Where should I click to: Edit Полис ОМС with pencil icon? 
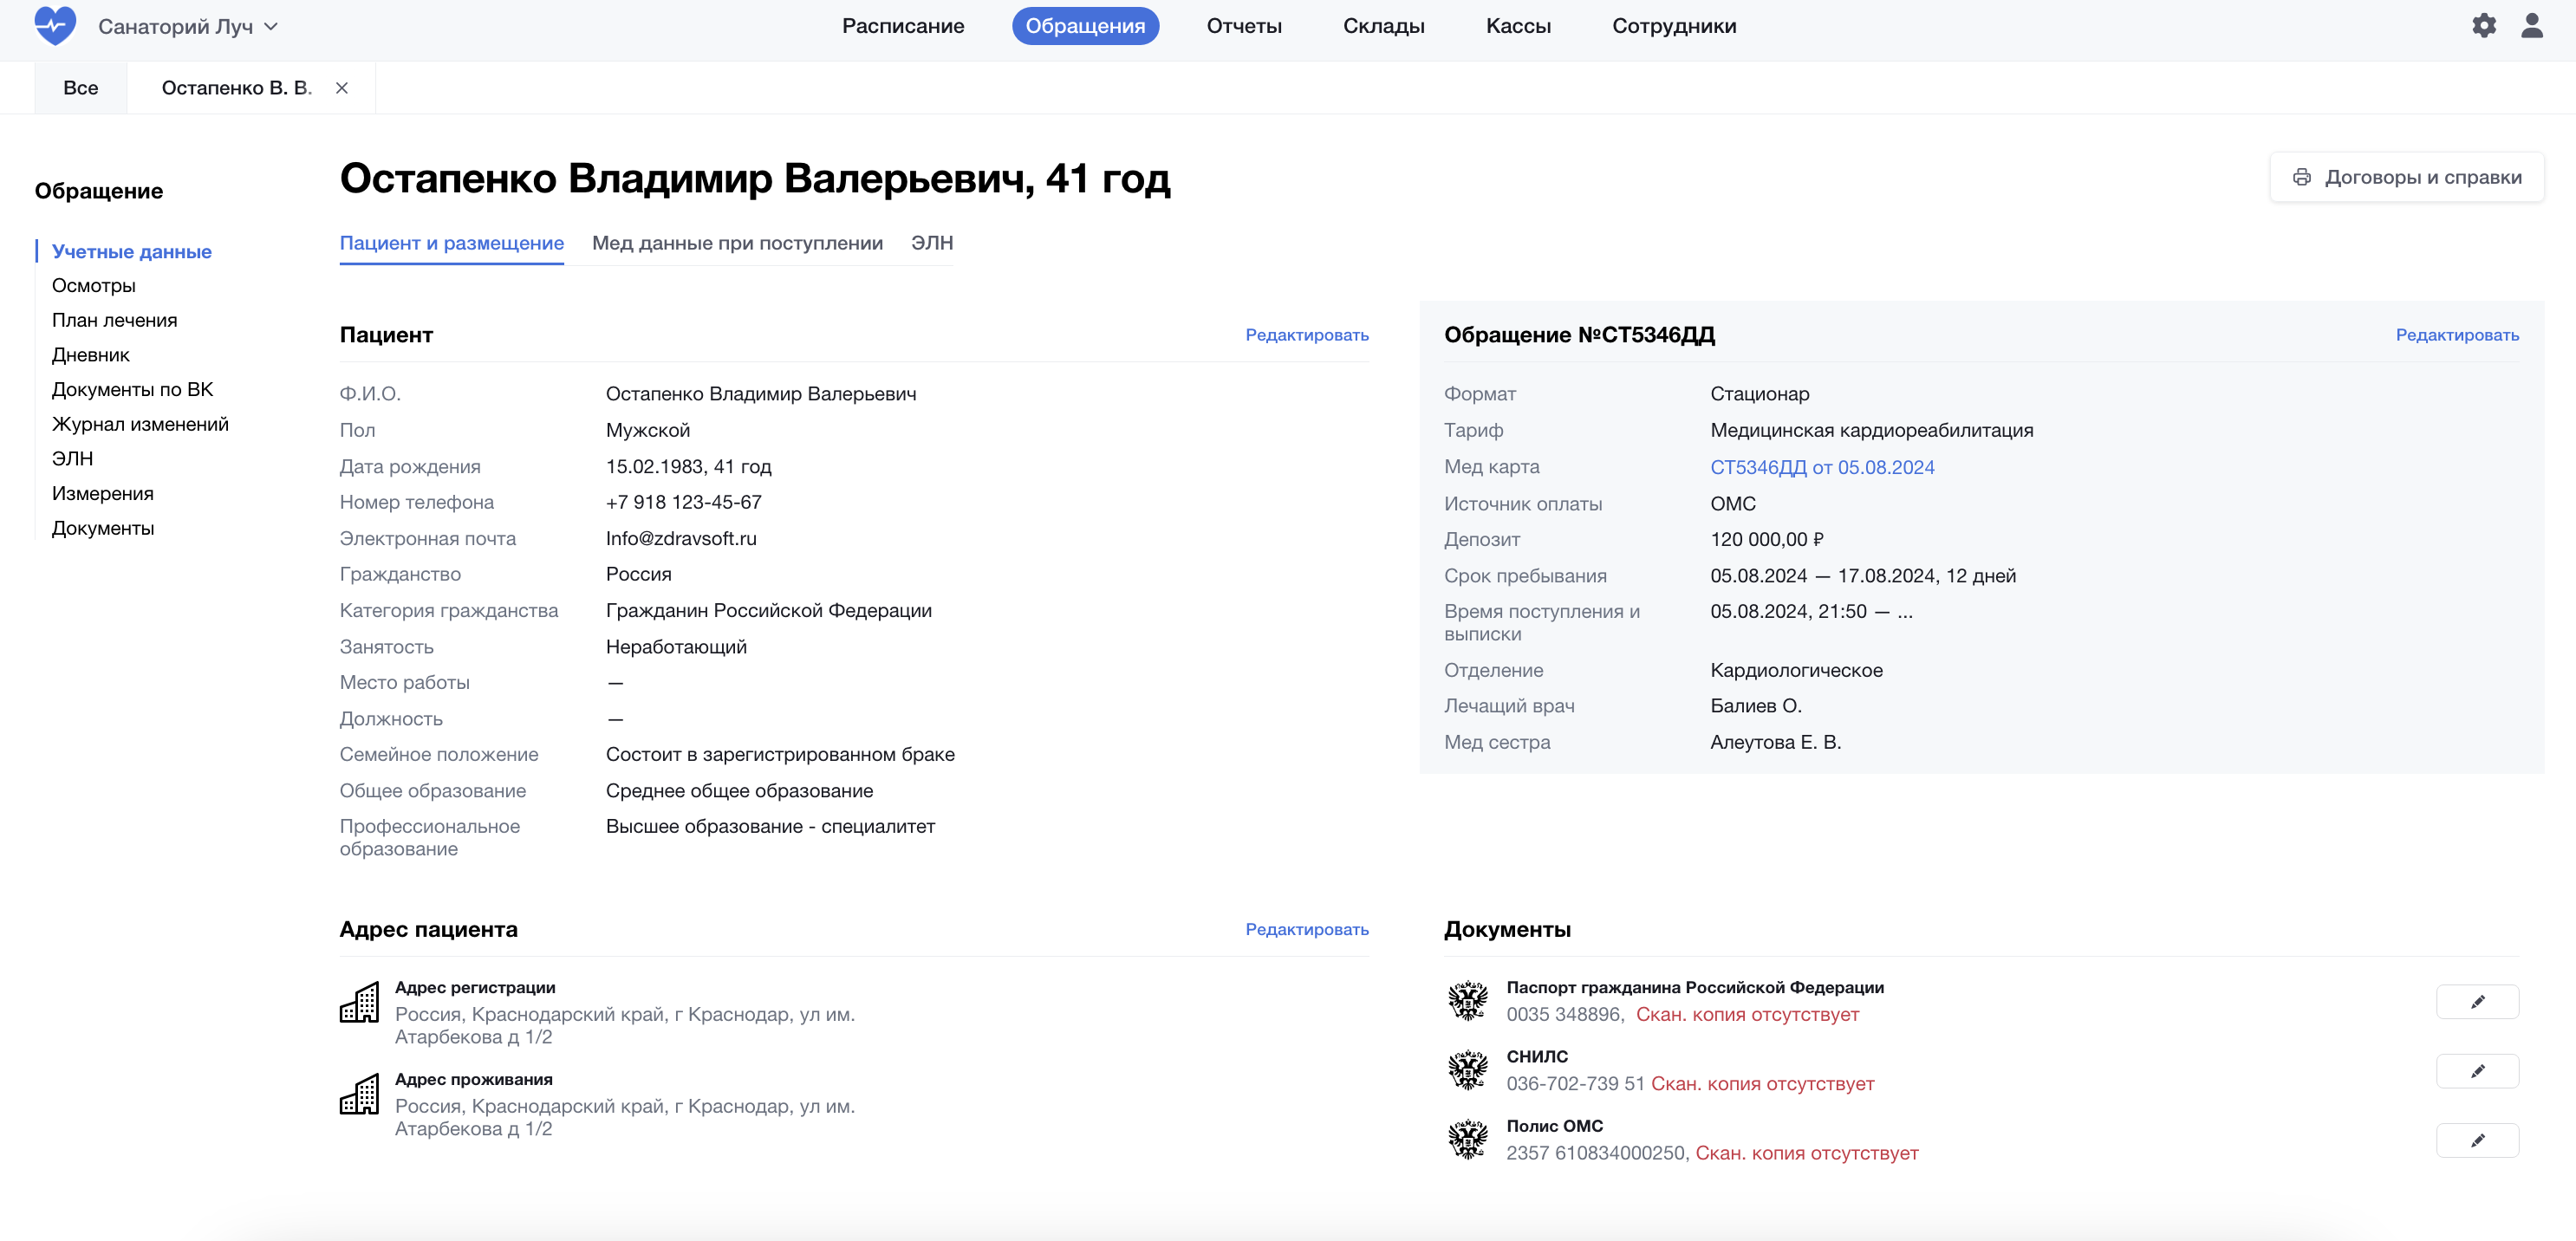(x=2476, y=1141)
